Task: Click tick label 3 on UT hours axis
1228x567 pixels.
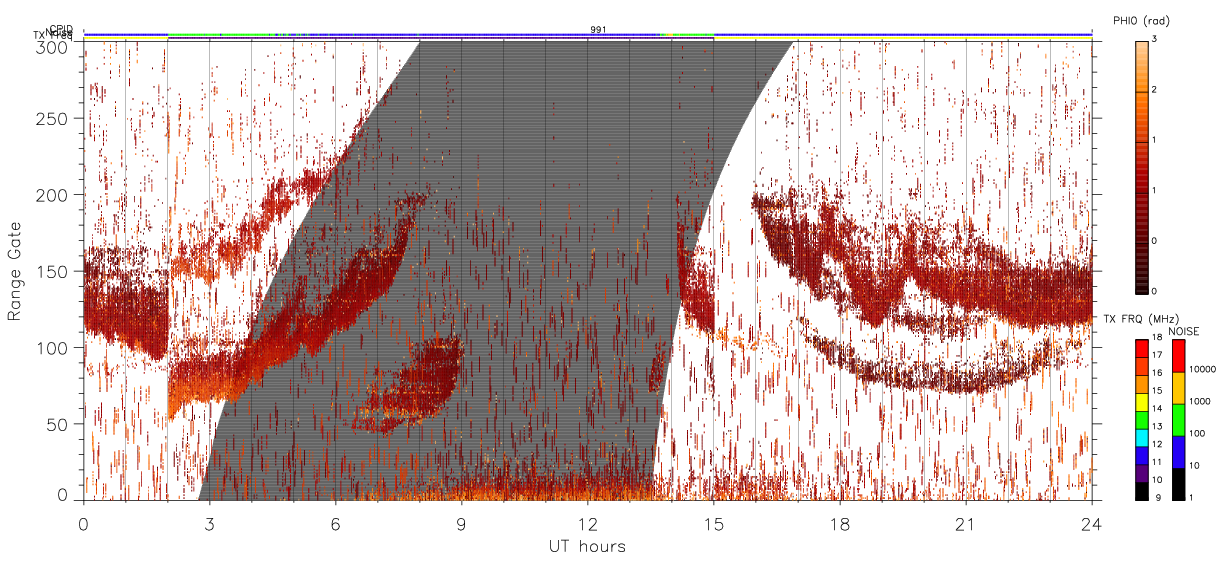Action: point(209,523)
